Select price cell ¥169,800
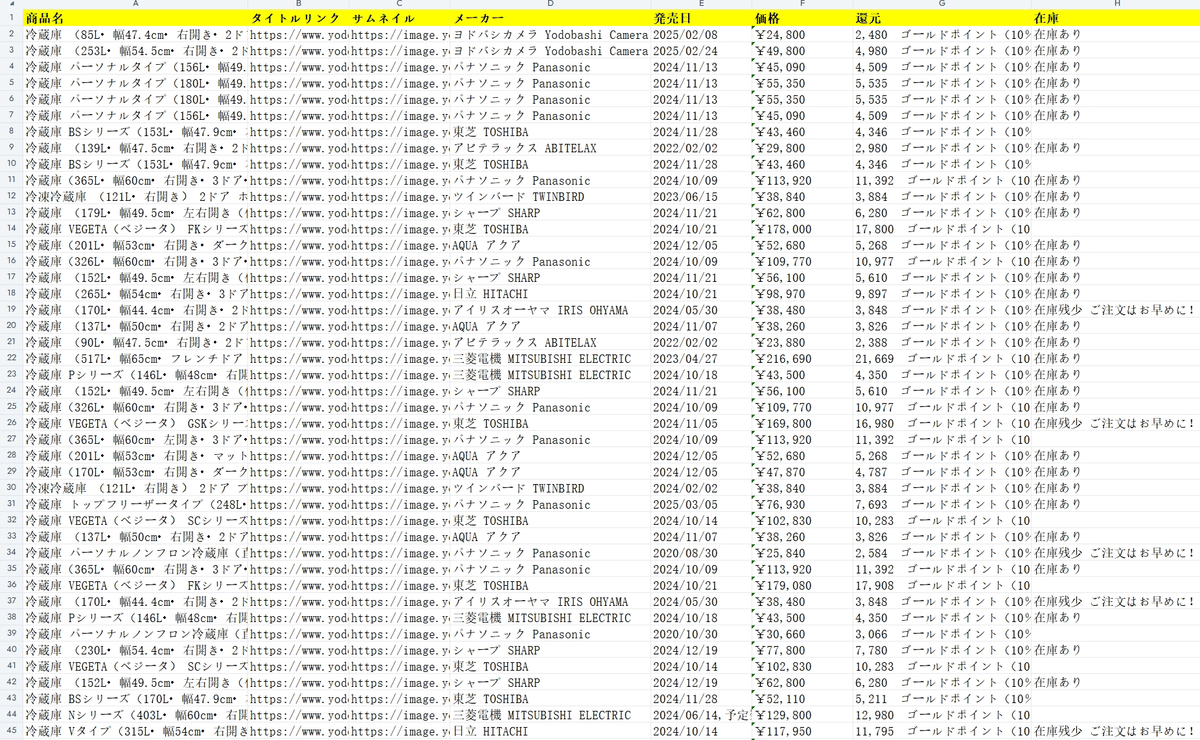Screen dimensions: 1200x740 802,424
